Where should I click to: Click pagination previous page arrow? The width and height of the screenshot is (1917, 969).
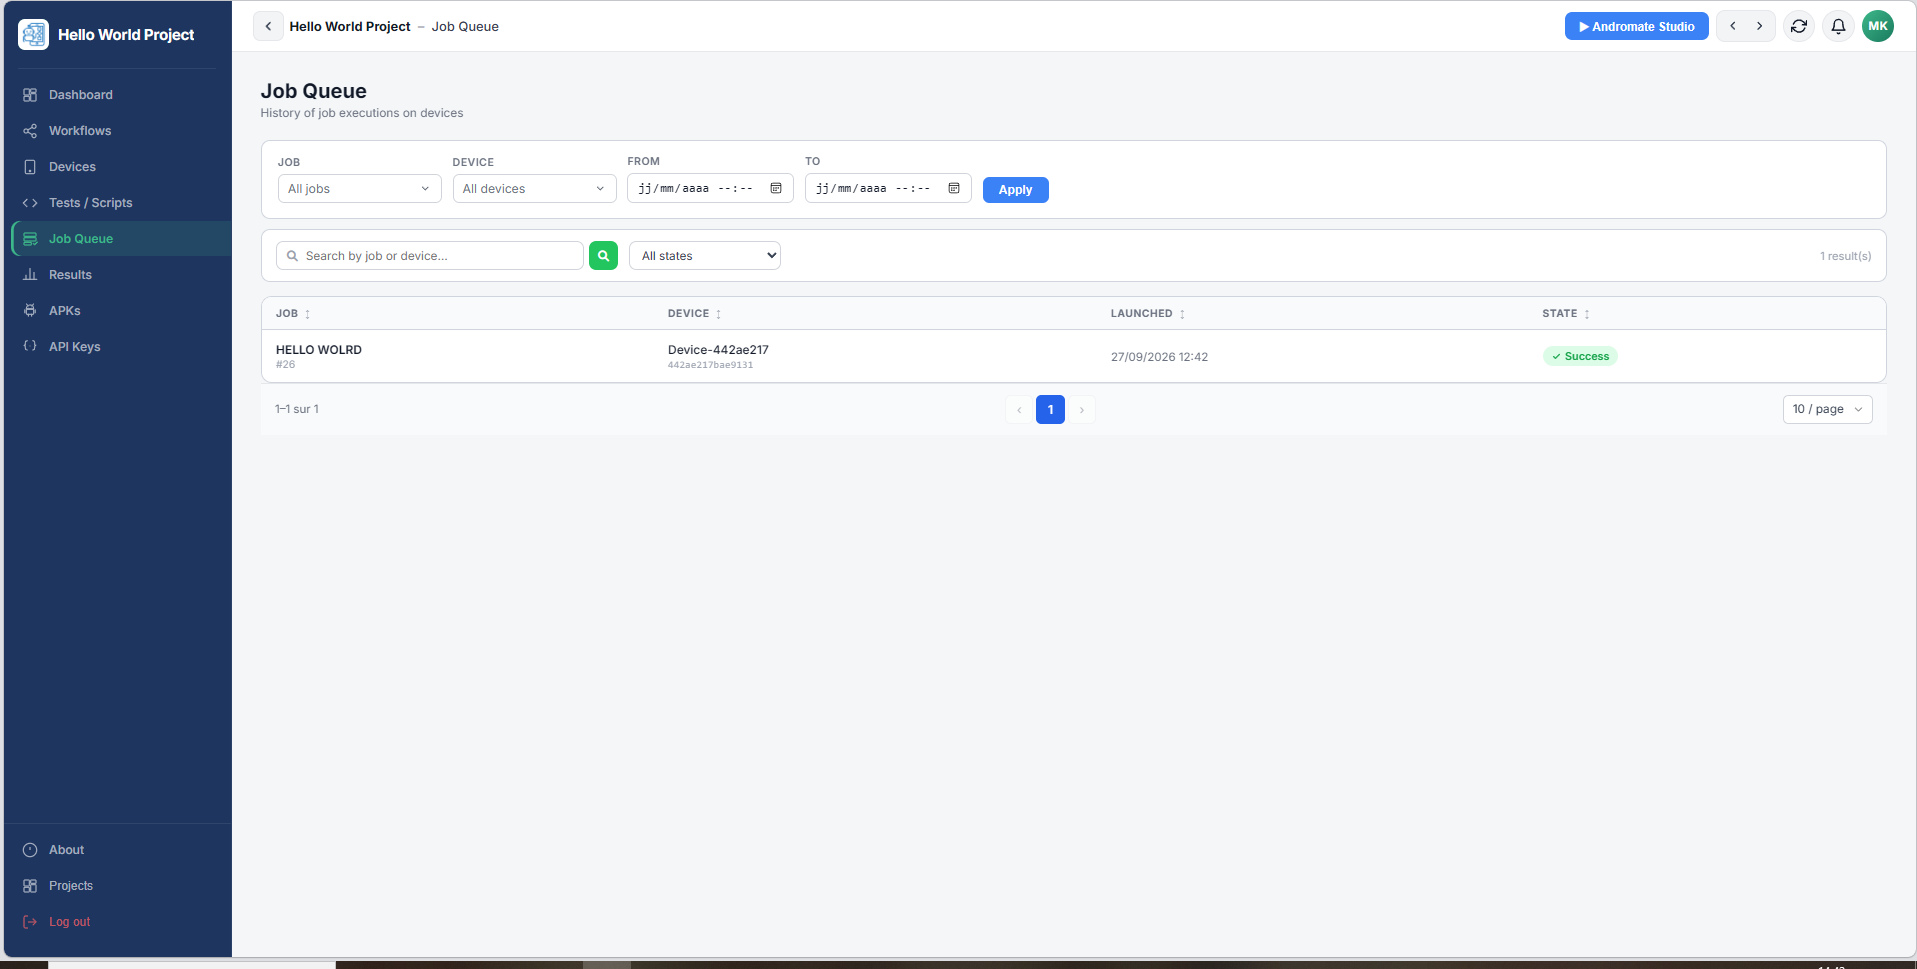pos(1019,410)
